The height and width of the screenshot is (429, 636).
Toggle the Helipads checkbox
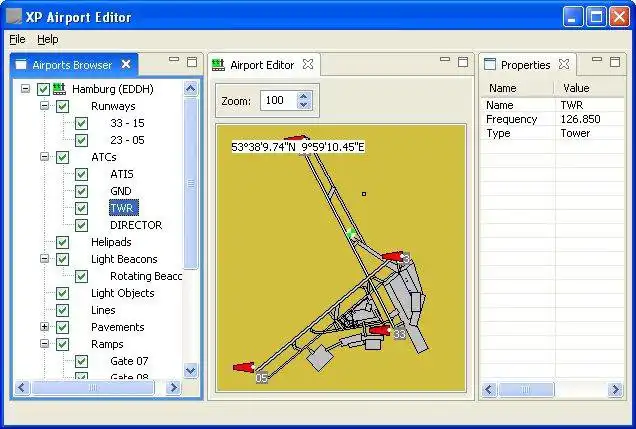pos(62,242)
